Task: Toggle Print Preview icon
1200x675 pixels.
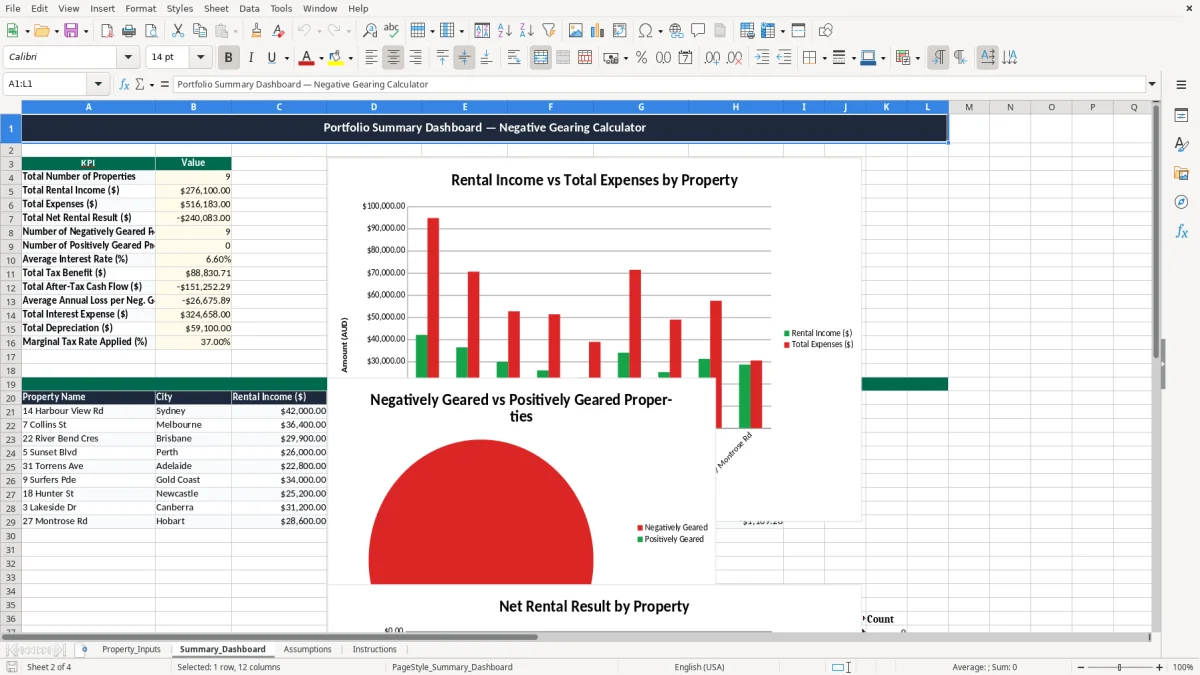Action: [149, 31]
